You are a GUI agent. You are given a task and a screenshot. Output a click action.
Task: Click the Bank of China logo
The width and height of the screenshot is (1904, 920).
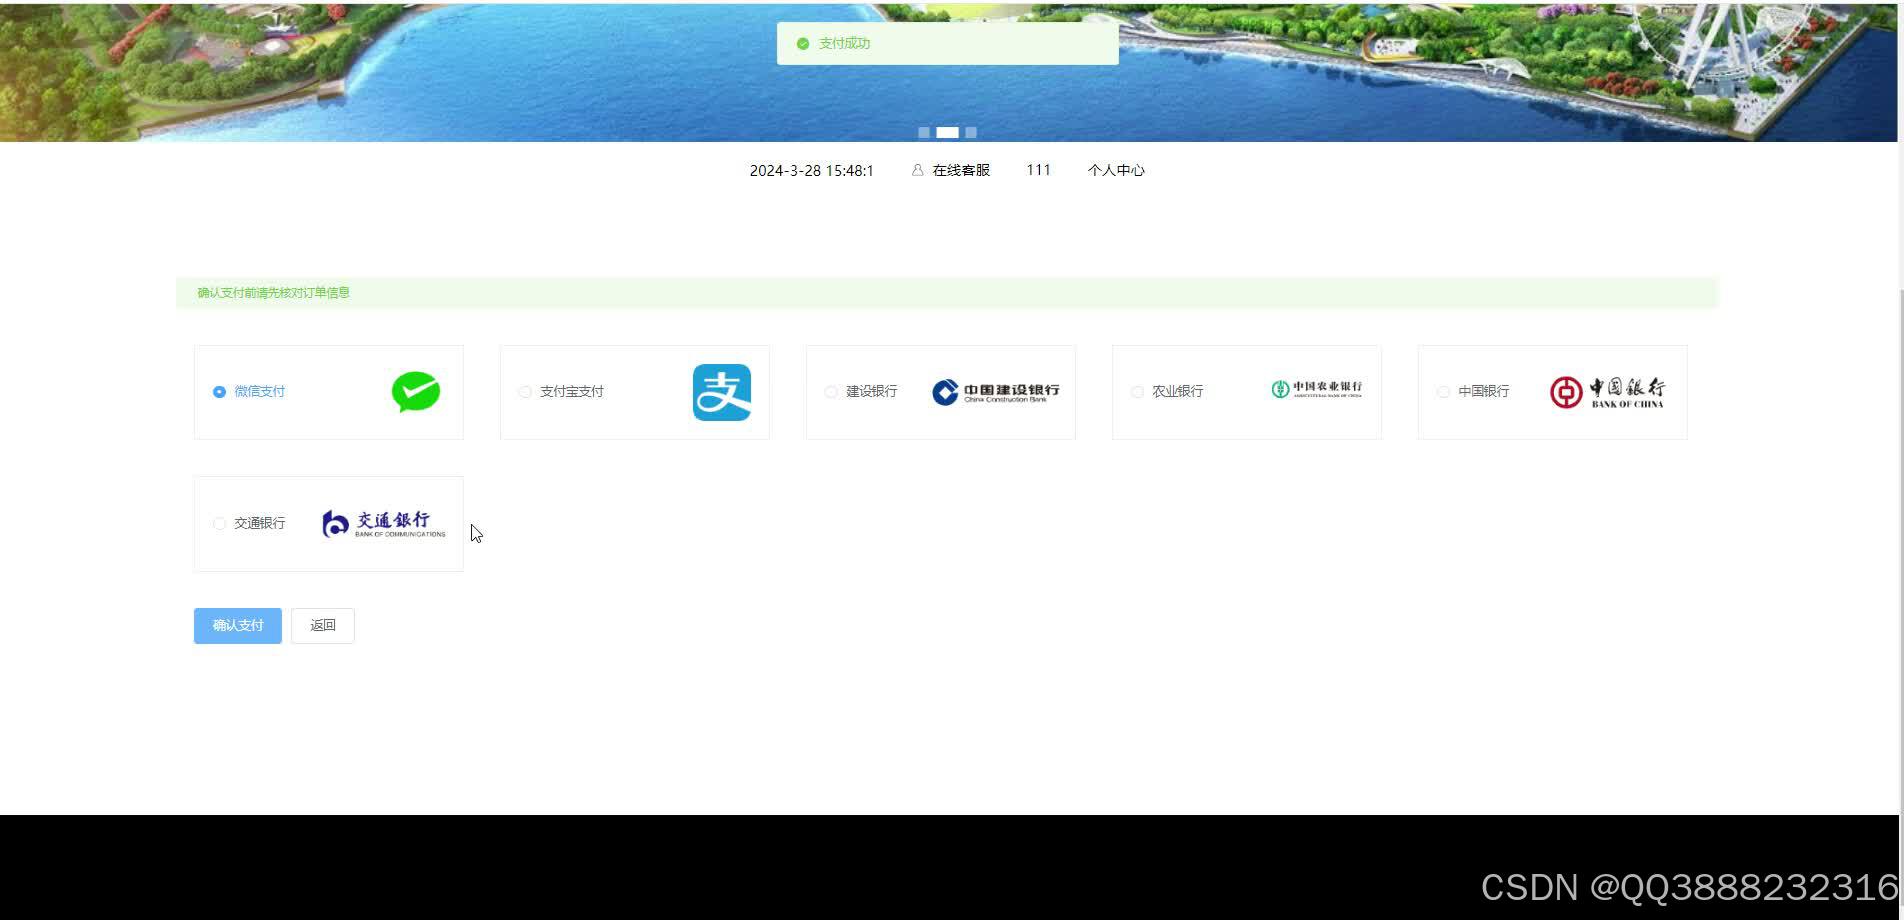(1607, 392)
